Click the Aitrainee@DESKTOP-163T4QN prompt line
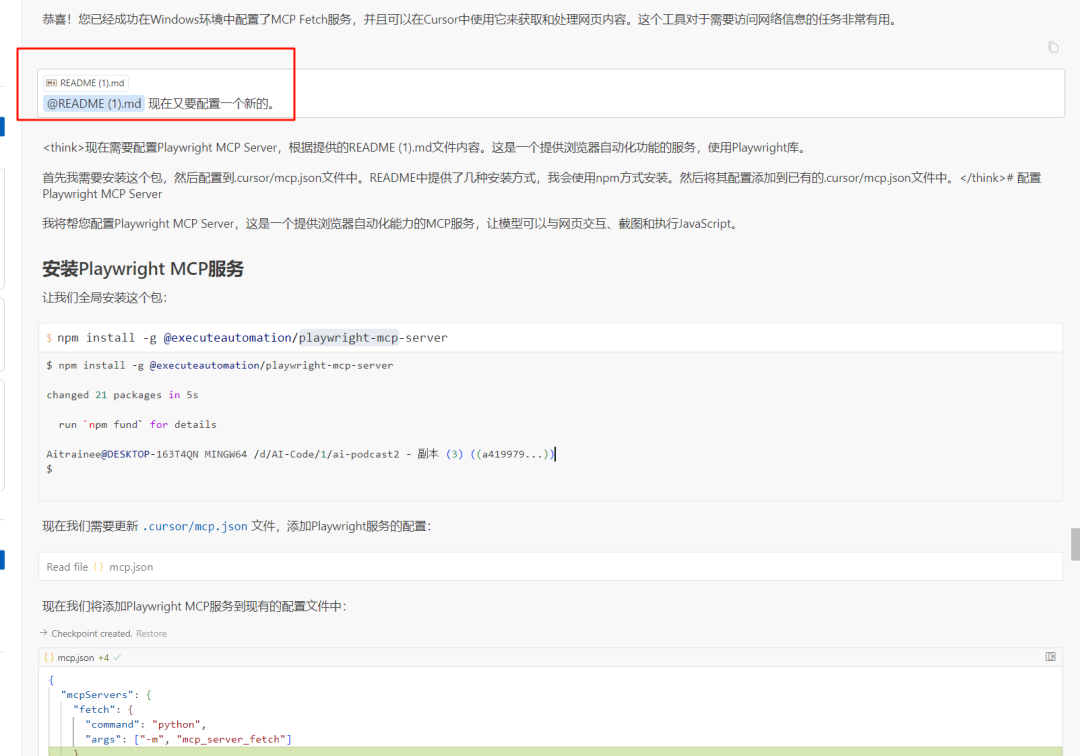 coord(300,454)
